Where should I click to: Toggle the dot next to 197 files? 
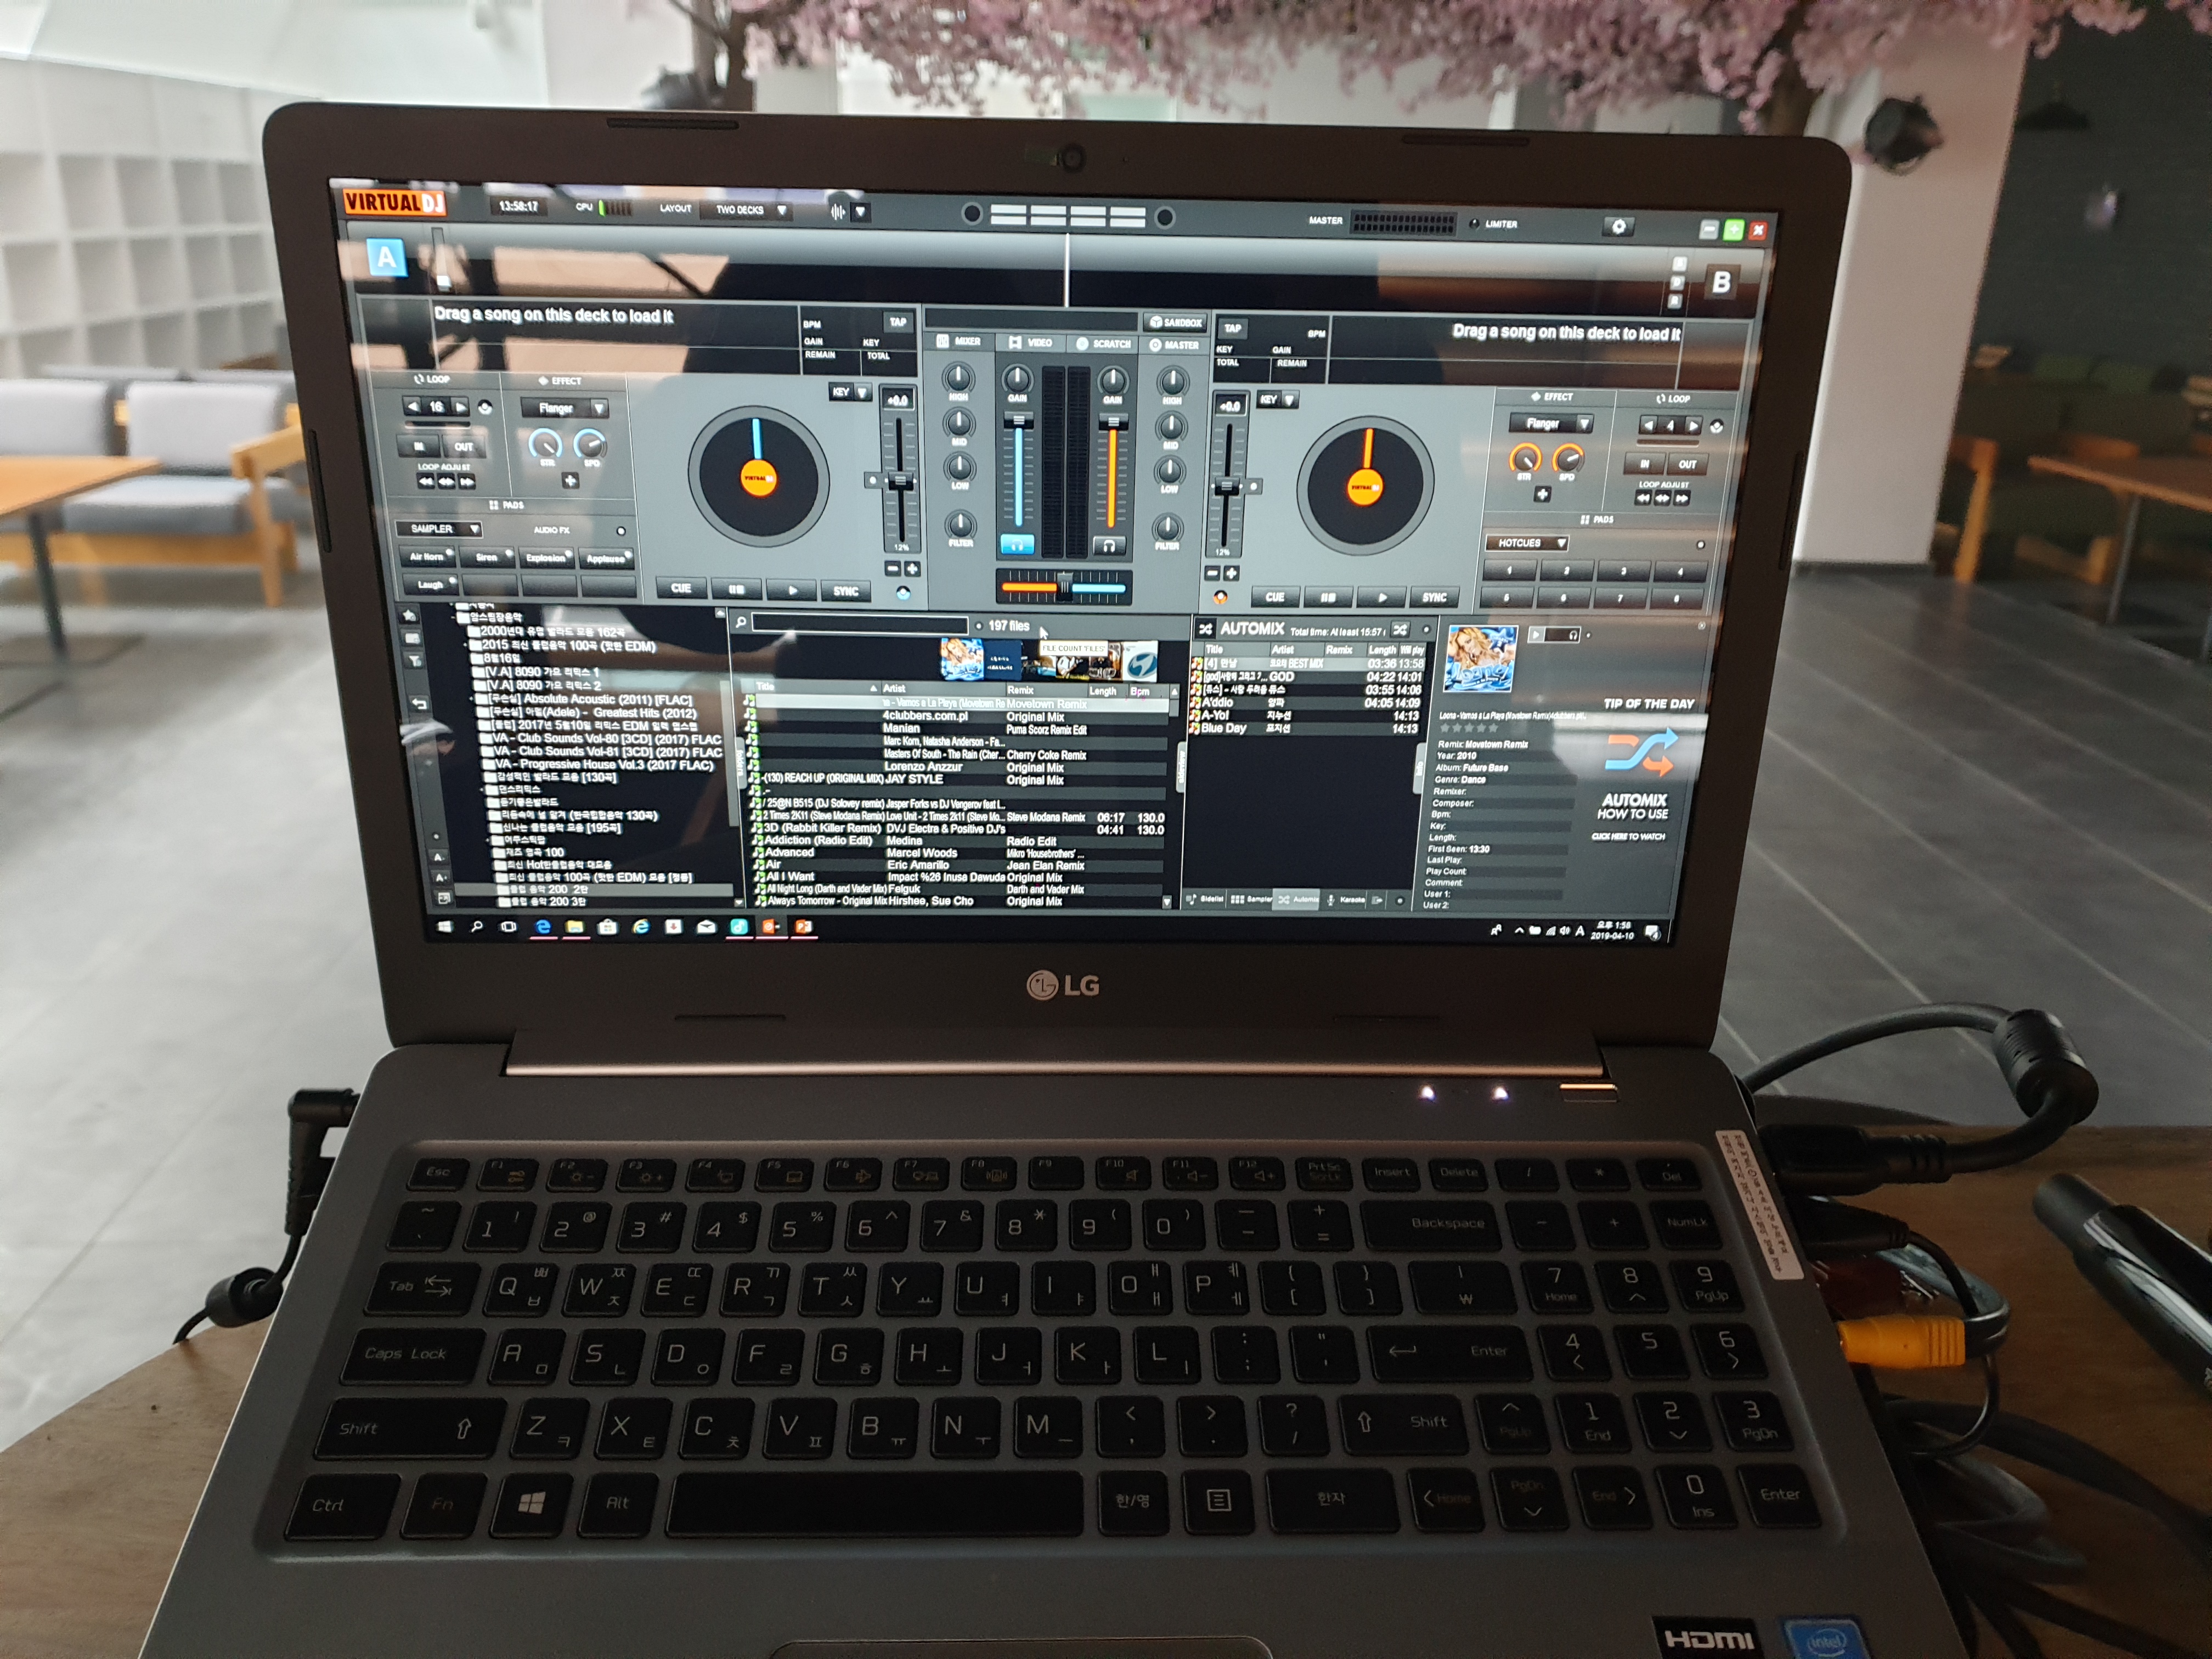pyautogui.click(x=978, y=626)
